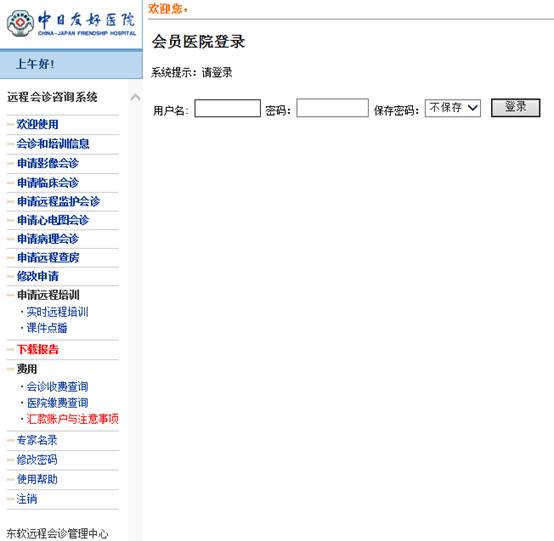Open the red 汇款账户与注意事项 link
554x541 pixels.
(72, 419)
